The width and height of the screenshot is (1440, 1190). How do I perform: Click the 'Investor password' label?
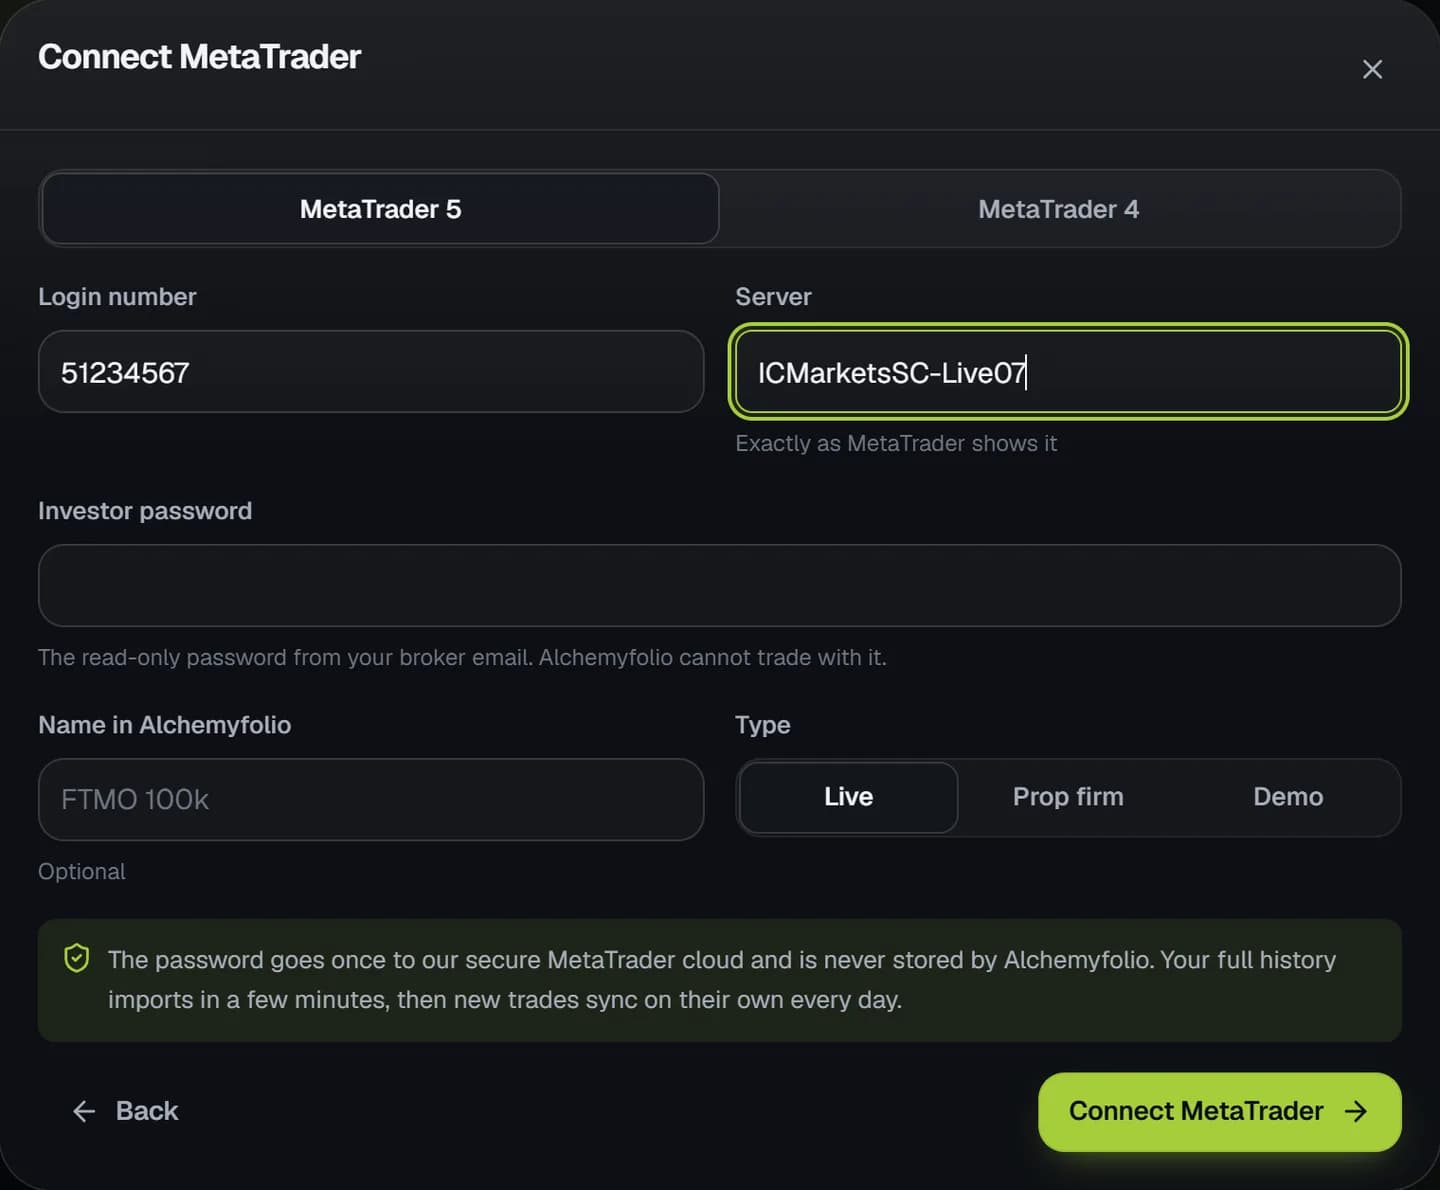click(145, 511)
